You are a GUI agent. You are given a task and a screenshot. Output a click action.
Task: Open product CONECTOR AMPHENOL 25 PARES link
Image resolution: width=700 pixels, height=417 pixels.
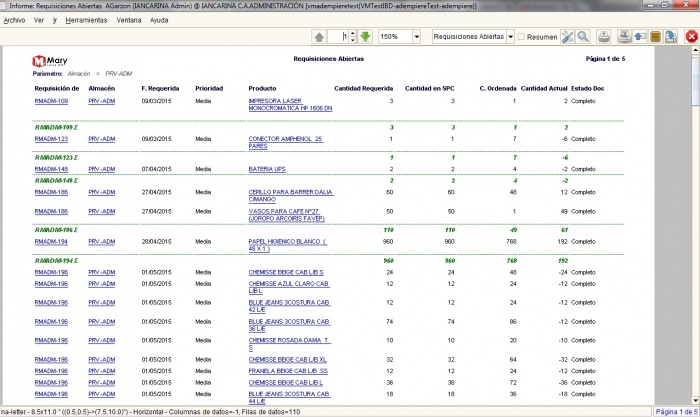(286, 142)
